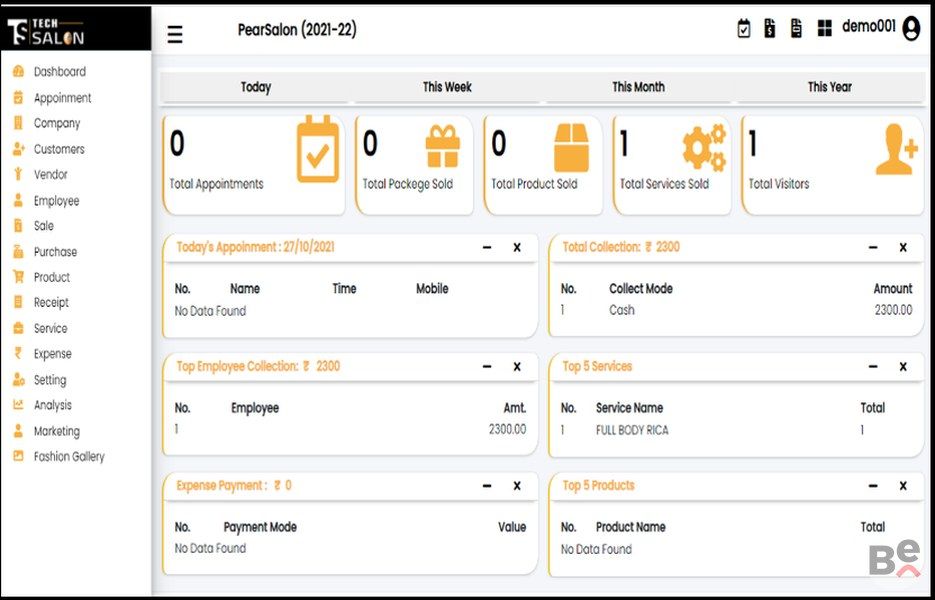Viewport: 935px width, 600px height.
Task: Close the Top Employee Collection panel
Action: click(x=517, y=367)
